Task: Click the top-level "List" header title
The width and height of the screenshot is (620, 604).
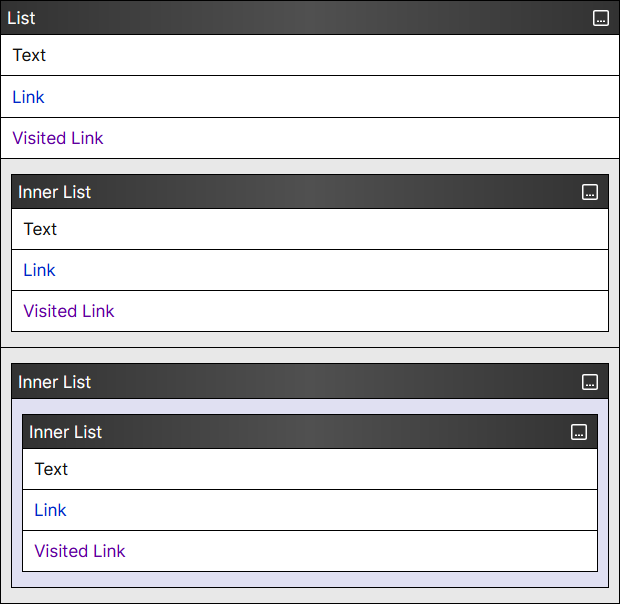Action: point(21,18)
